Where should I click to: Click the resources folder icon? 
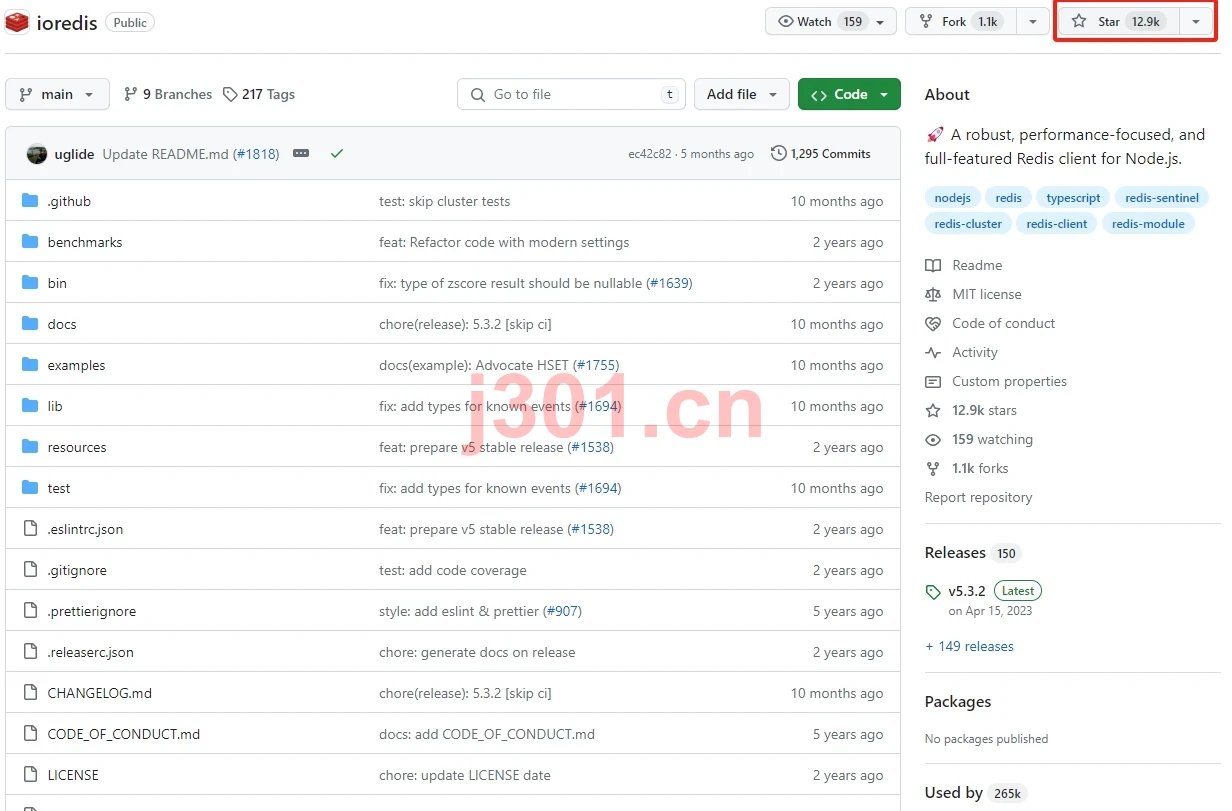pos(30,447)
